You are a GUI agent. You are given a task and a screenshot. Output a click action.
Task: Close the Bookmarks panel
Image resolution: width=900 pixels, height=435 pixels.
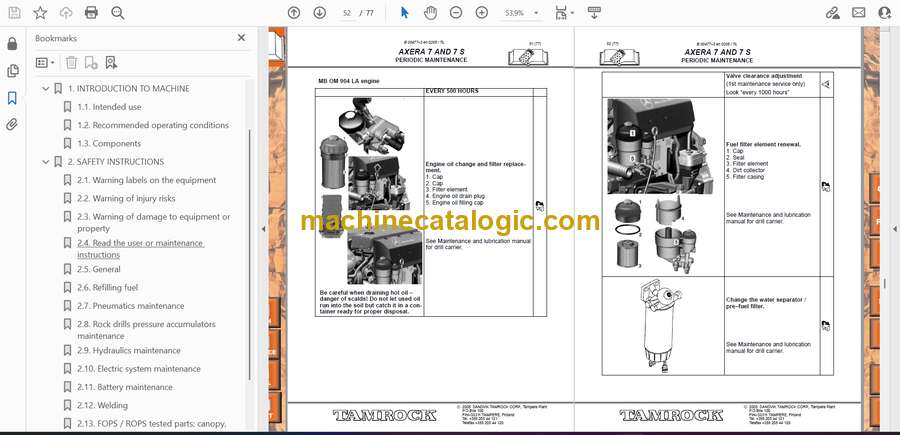click(241, 38)
